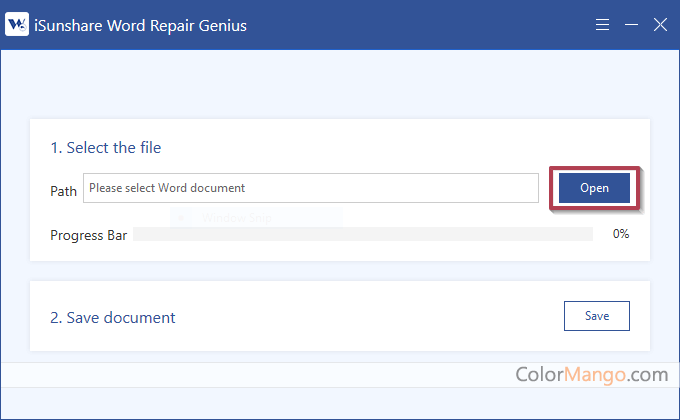Open the hamburger menu in title bar
The image size is (680, 420).
pos(602,25)
